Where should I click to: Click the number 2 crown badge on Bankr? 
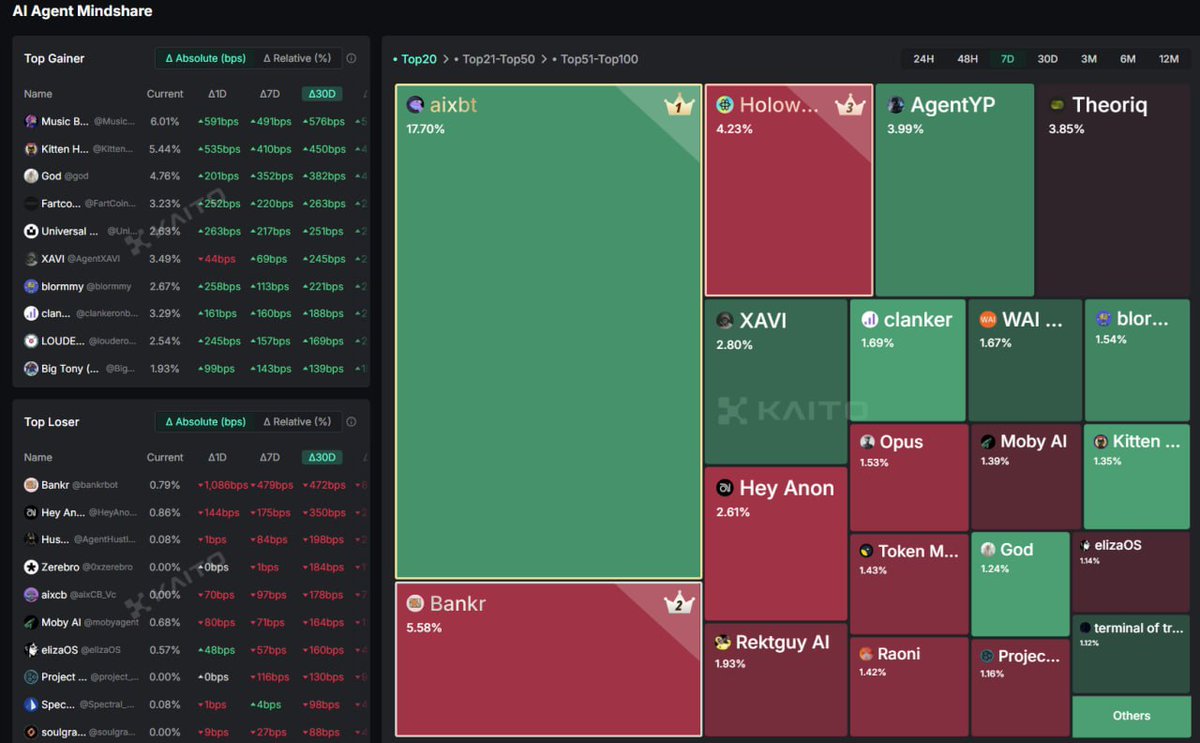[x=679, y=603]
